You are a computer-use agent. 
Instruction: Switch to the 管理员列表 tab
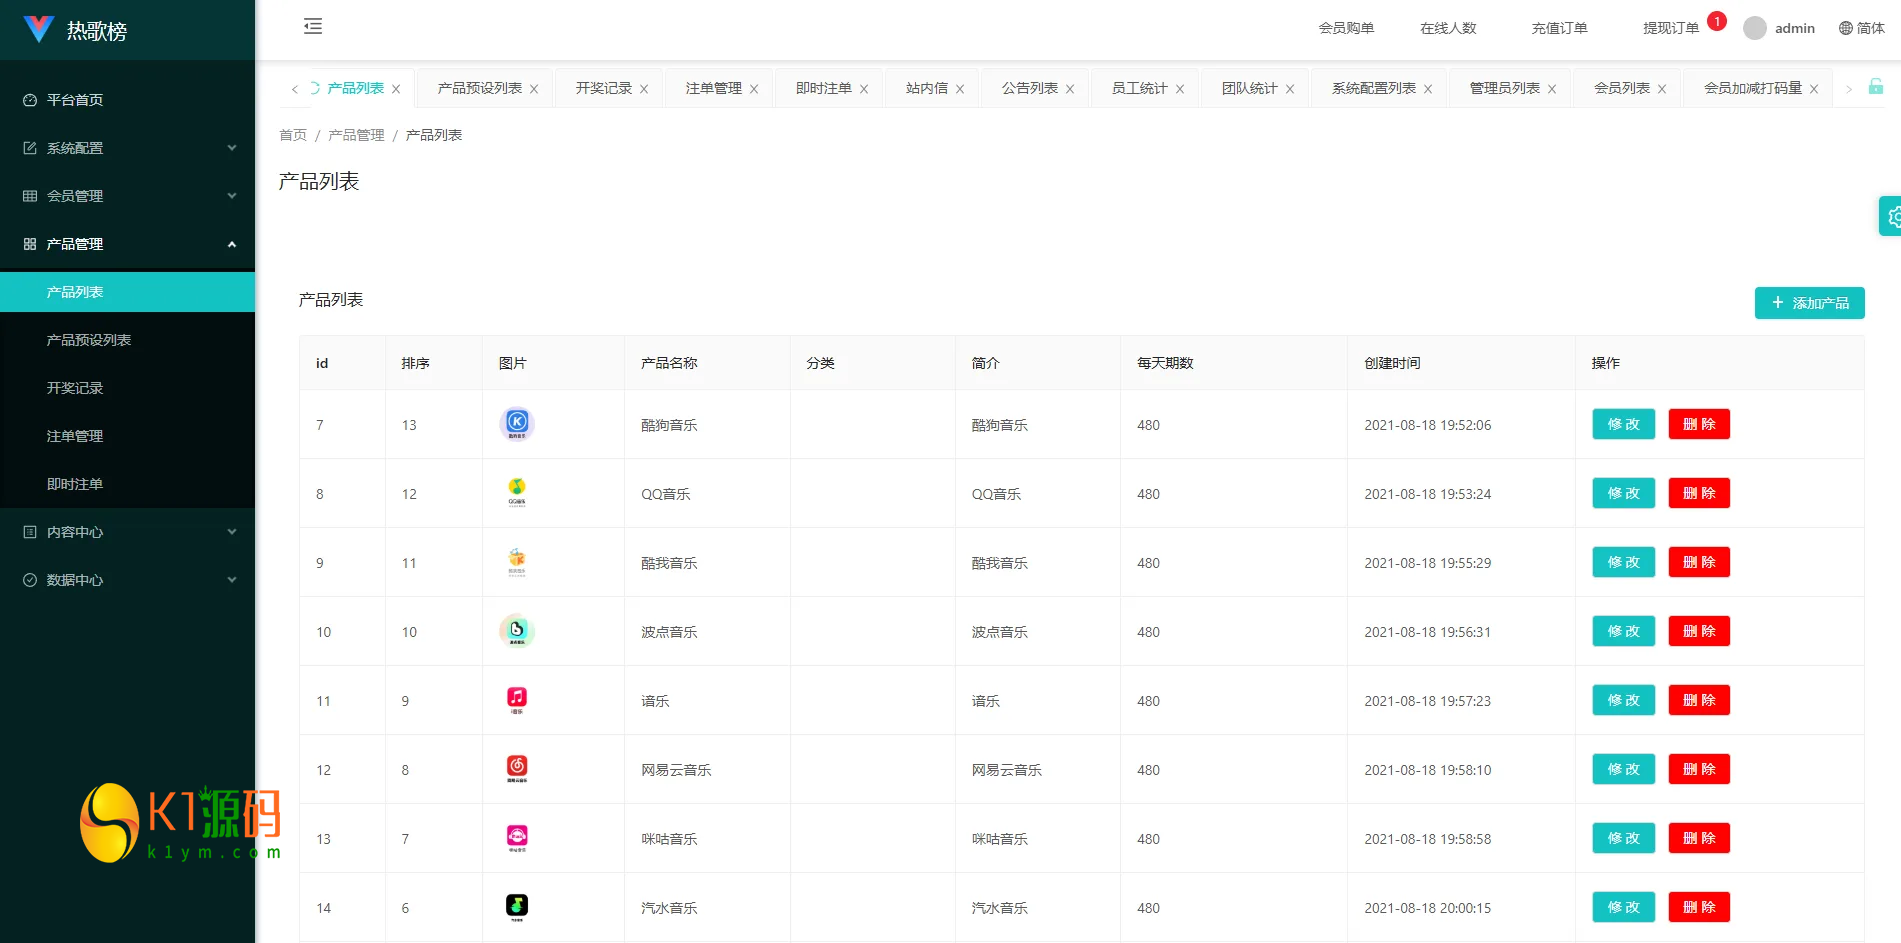coord(1504,88)
